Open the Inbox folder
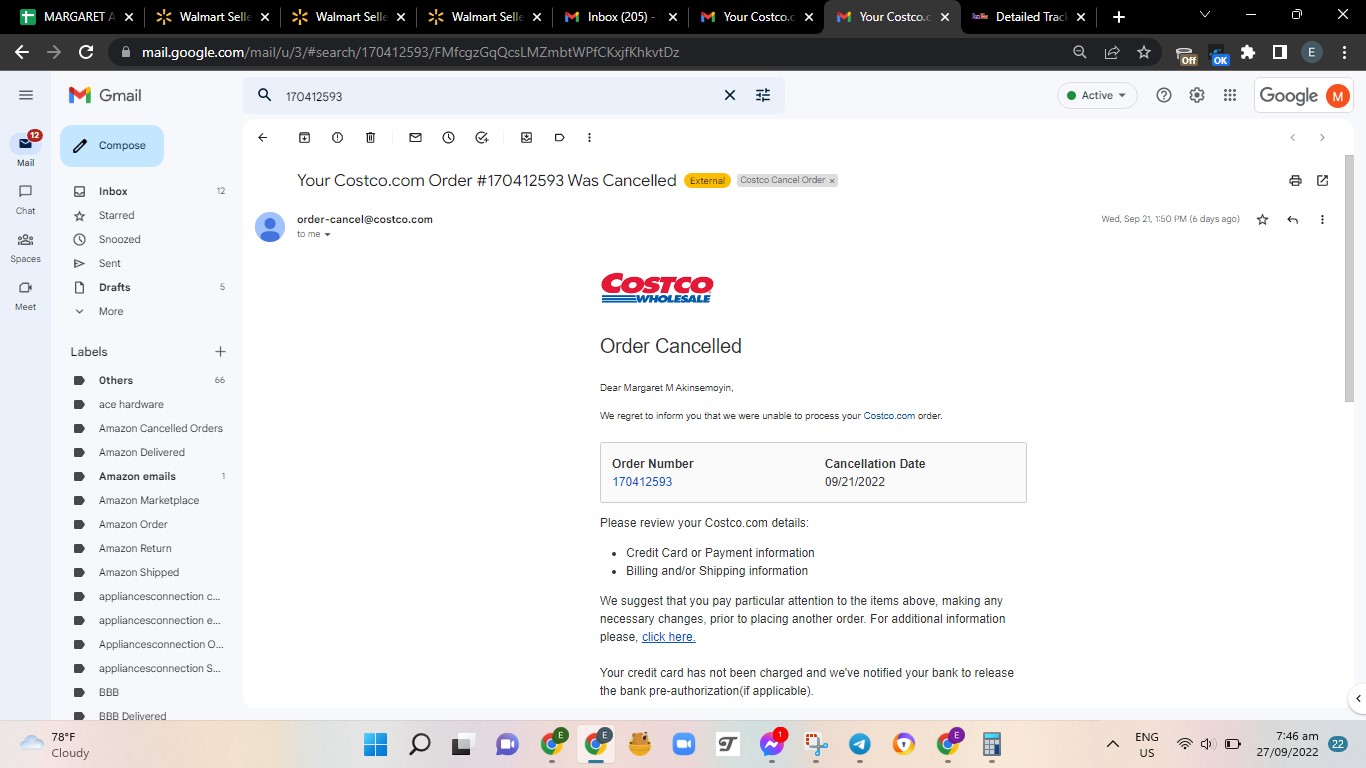This screenshot has height=768, width=1366. [113, 191]
